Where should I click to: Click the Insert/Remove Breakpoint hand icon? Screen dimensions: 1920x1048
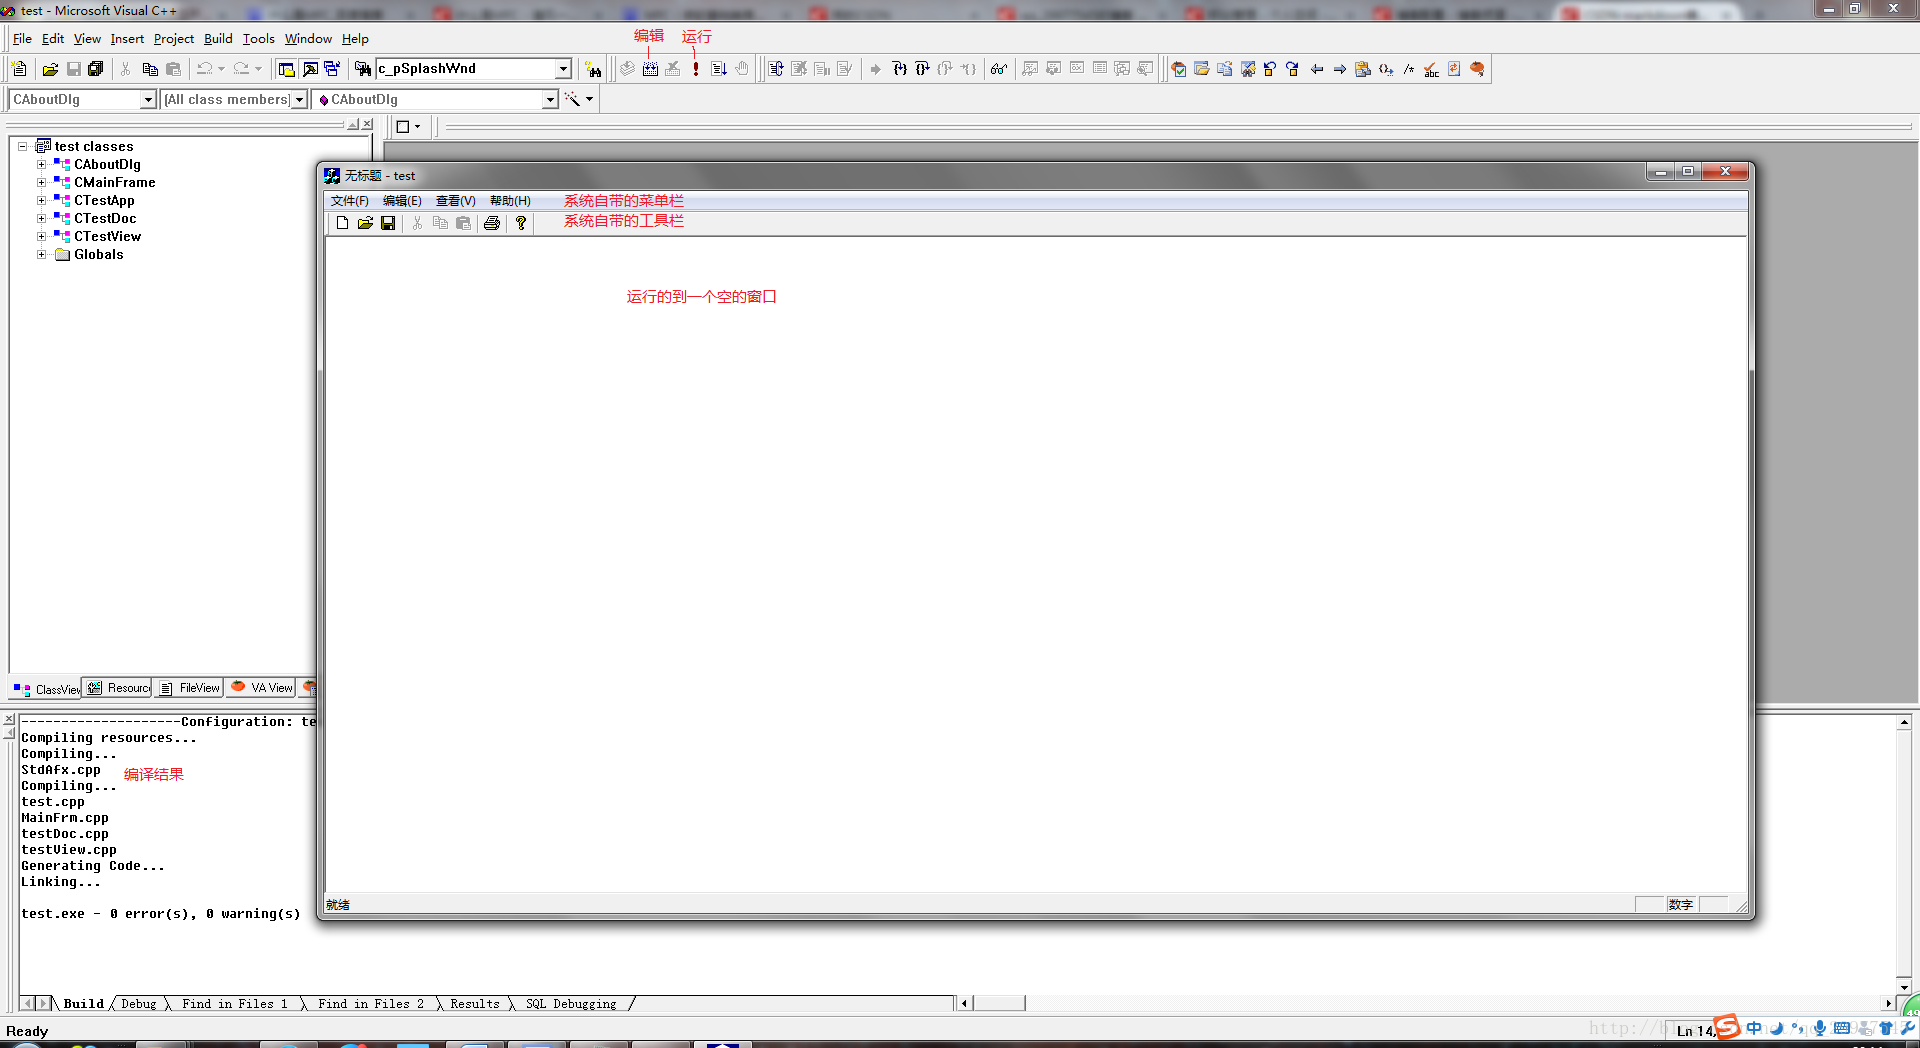[x=742, y=69]
